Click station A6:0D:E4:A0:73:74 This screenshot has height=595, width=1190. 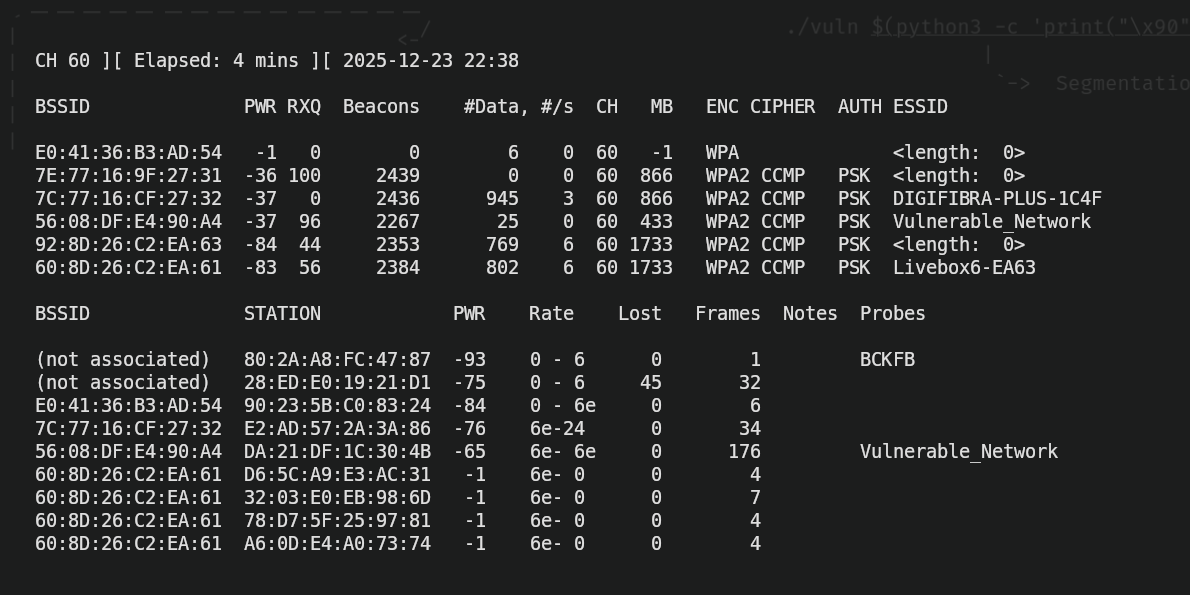point(337,544)
